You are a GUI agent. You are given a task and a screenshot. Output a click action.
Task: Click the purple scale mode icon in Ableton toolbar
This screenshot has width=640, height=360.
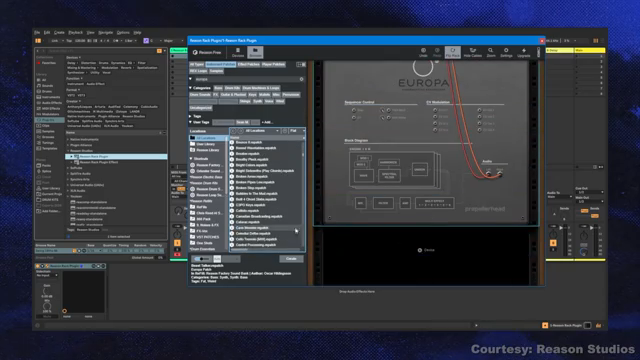click(146, 41)
